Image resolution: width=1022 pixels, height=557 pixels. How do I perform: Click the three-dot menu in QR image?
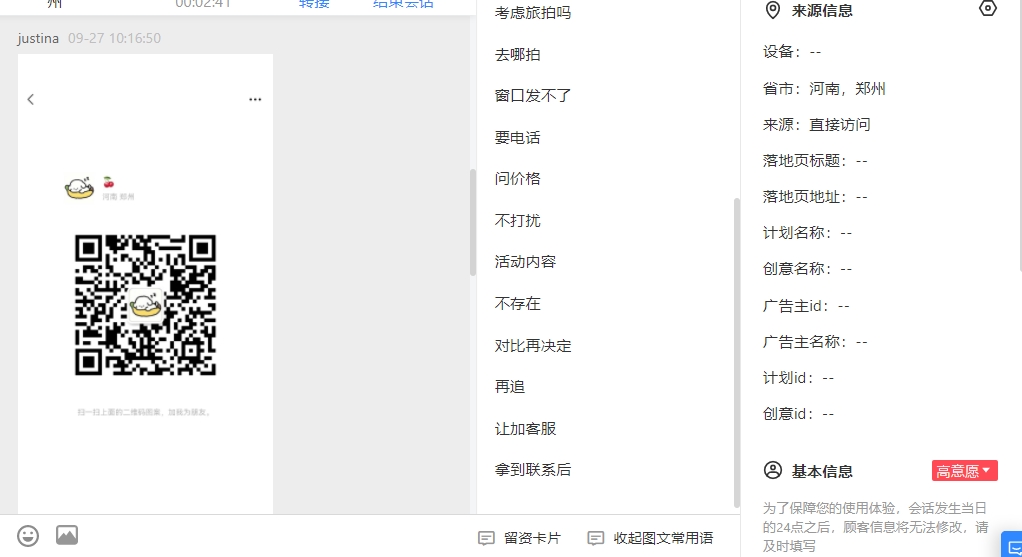coord(255,99)
